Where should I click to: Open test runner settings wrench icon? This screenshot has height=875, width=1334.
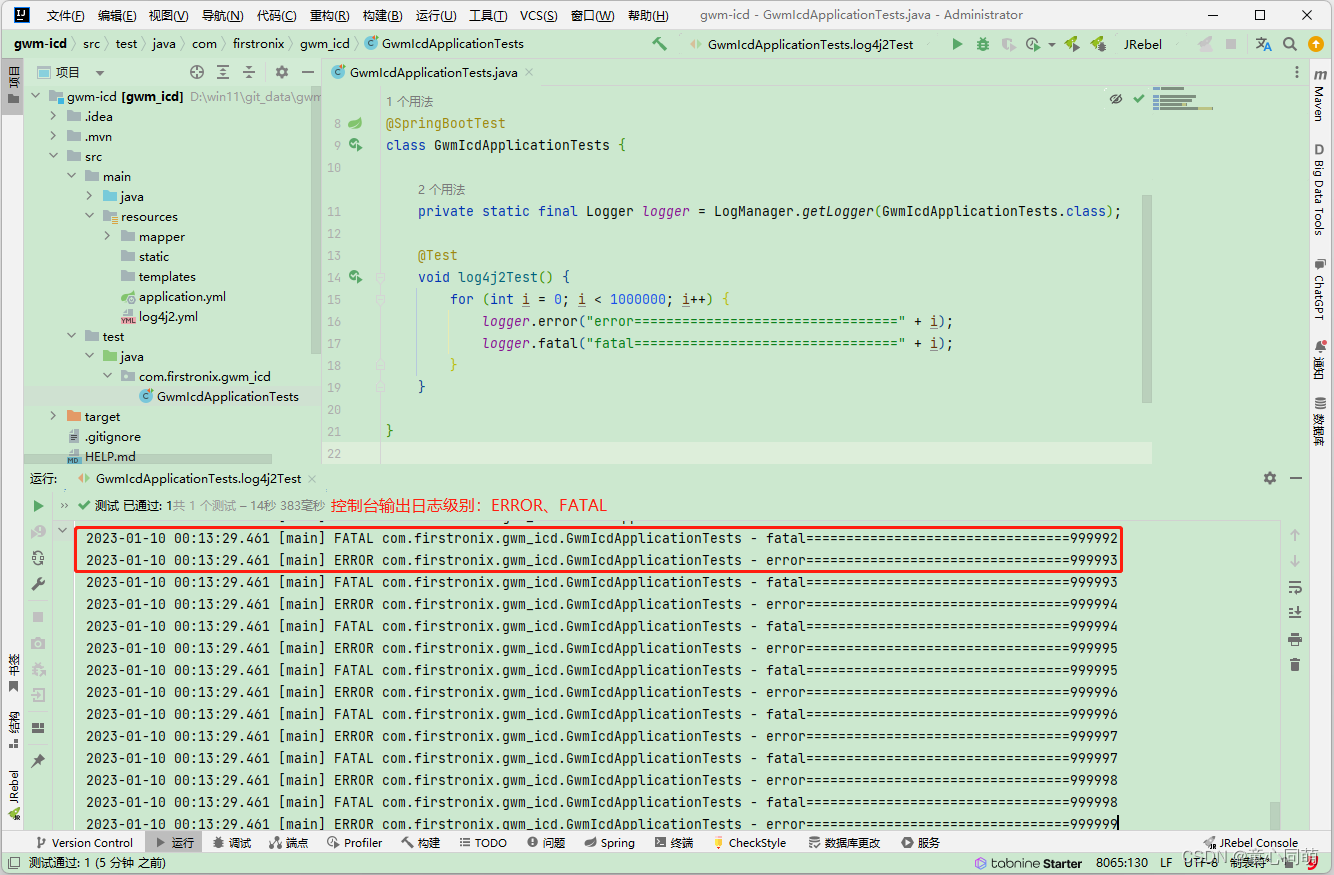[x=37, y=581]
